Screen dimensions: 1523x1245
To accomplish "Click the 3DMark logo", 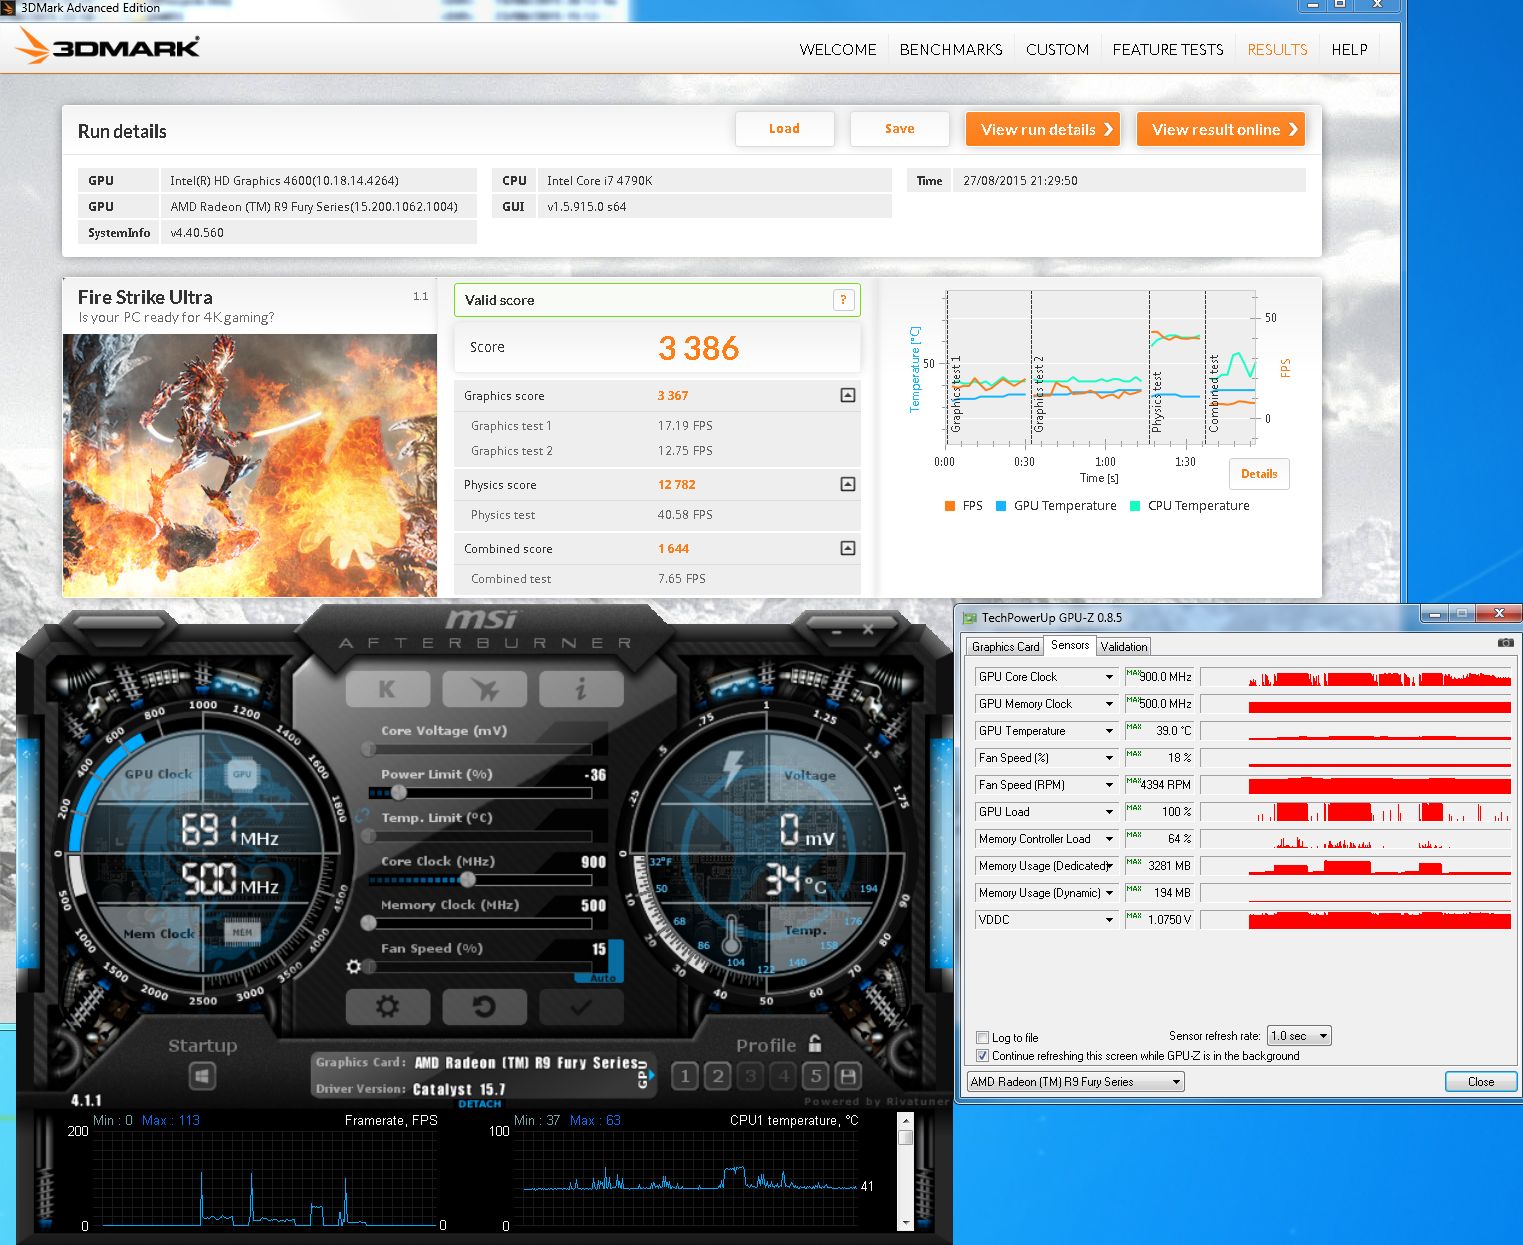I will (x=108, y=46).
